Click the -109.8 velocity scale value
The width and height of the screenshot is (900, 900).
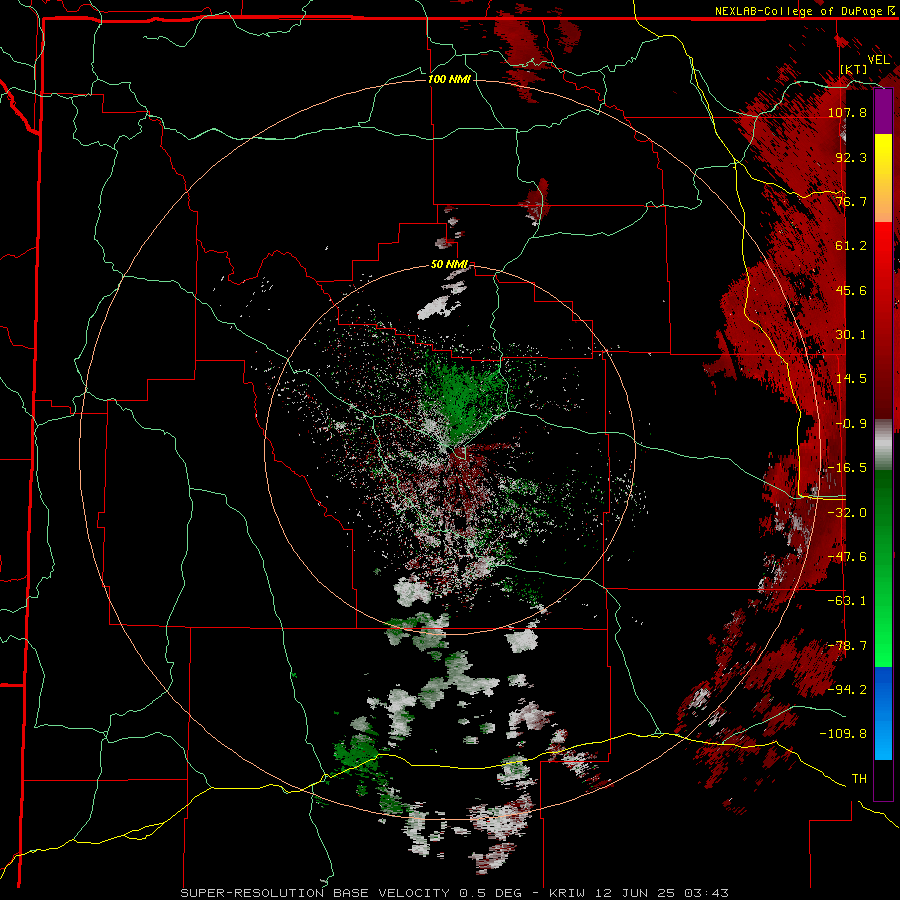pos(843,734)
